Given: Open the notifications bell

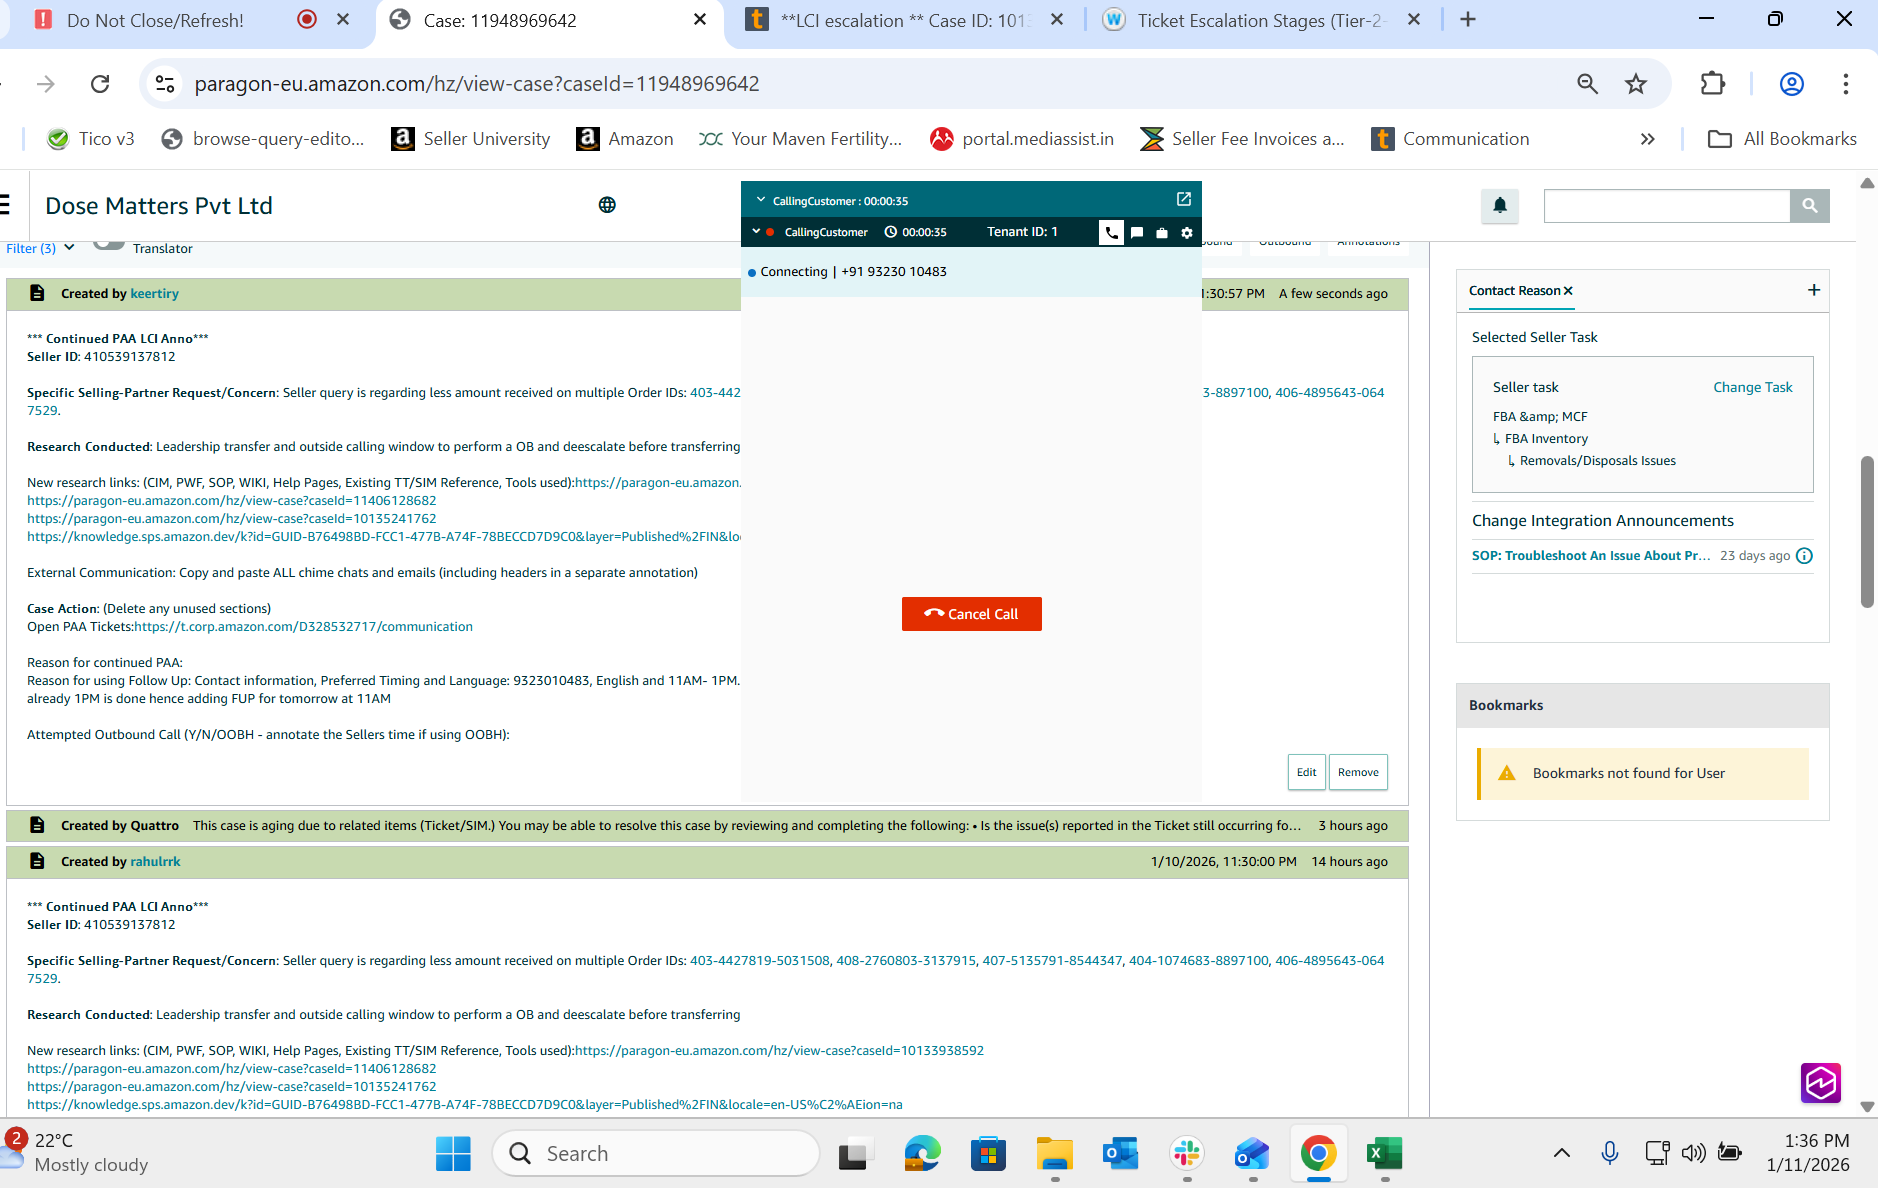Looking at the screenshot, I should (1500, 205).
